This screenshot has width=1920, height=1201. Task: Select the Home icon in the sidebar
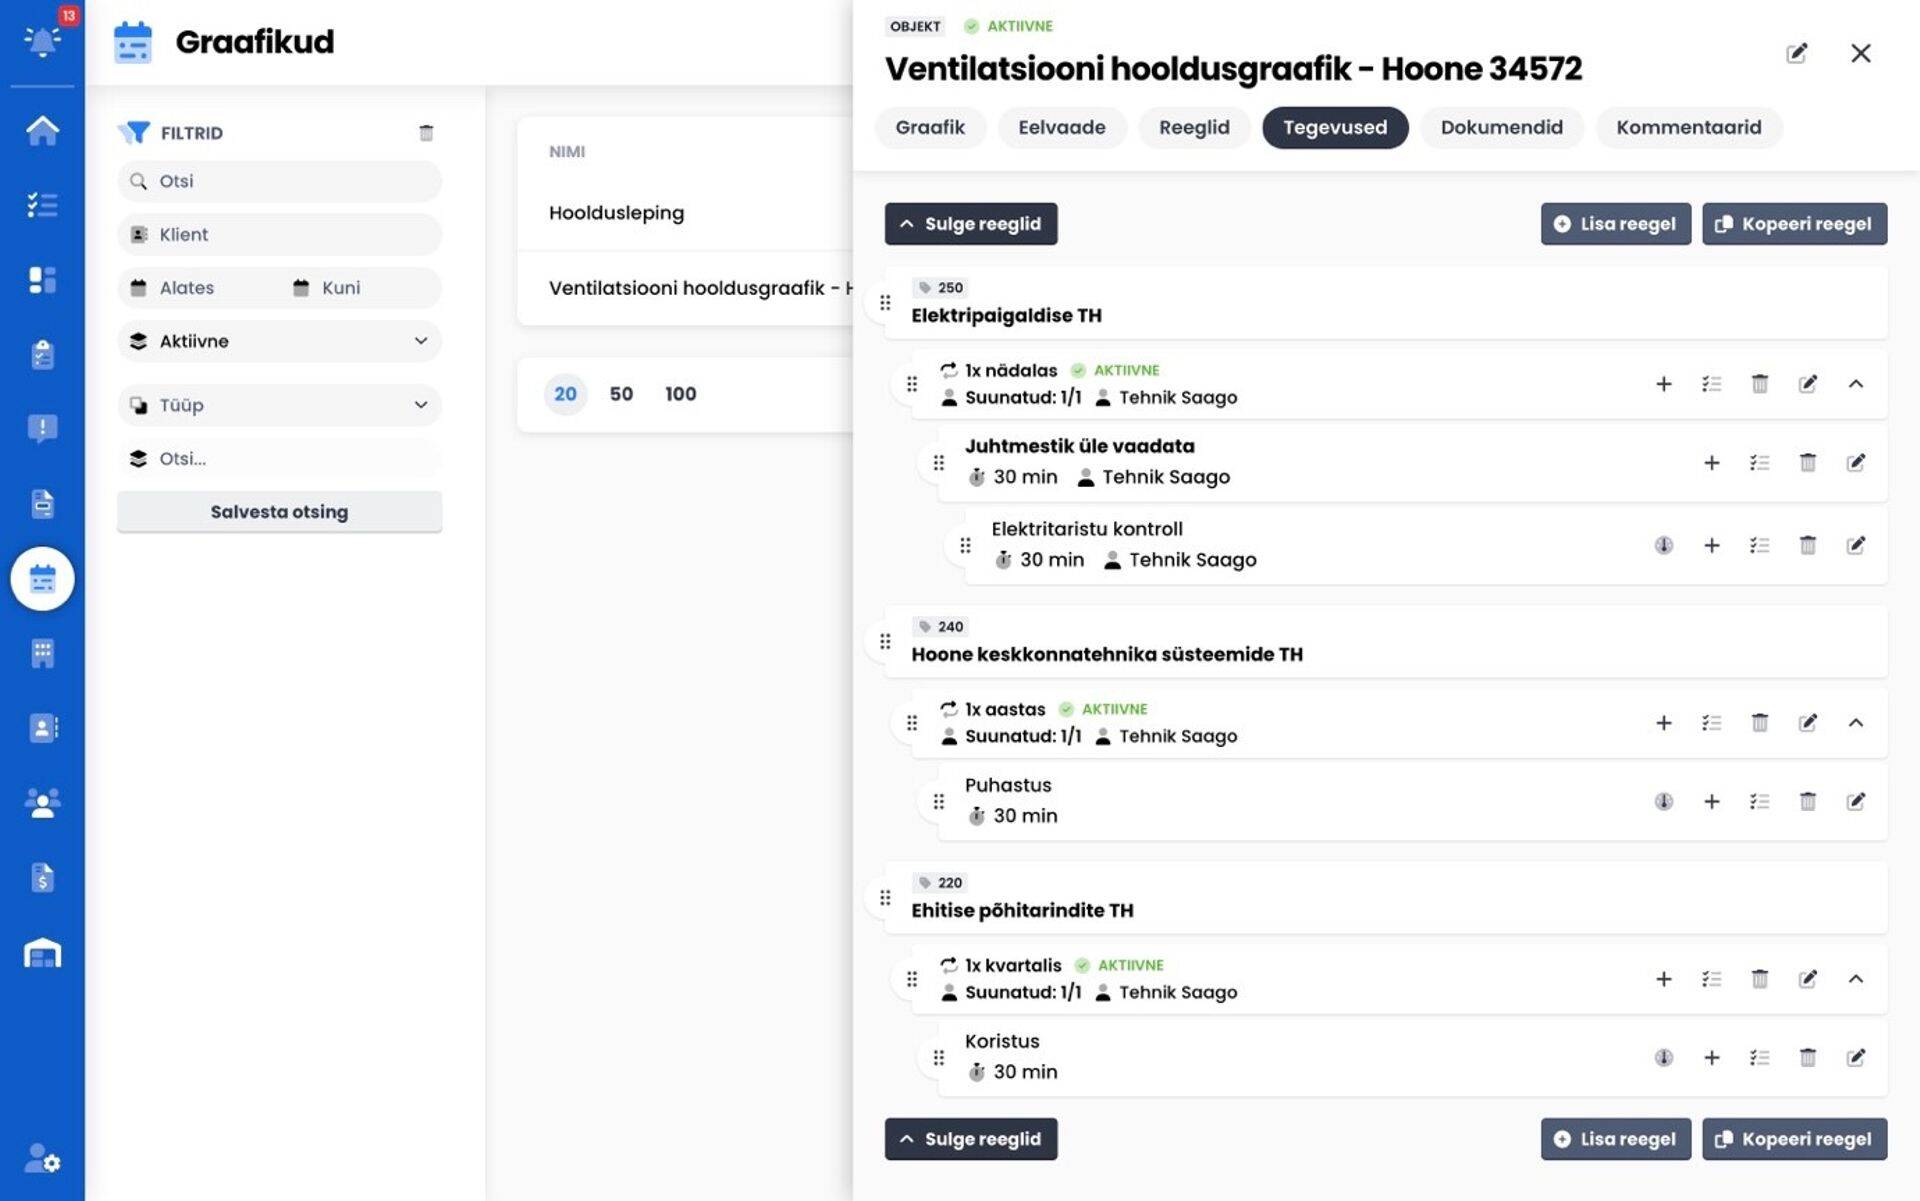42,130
